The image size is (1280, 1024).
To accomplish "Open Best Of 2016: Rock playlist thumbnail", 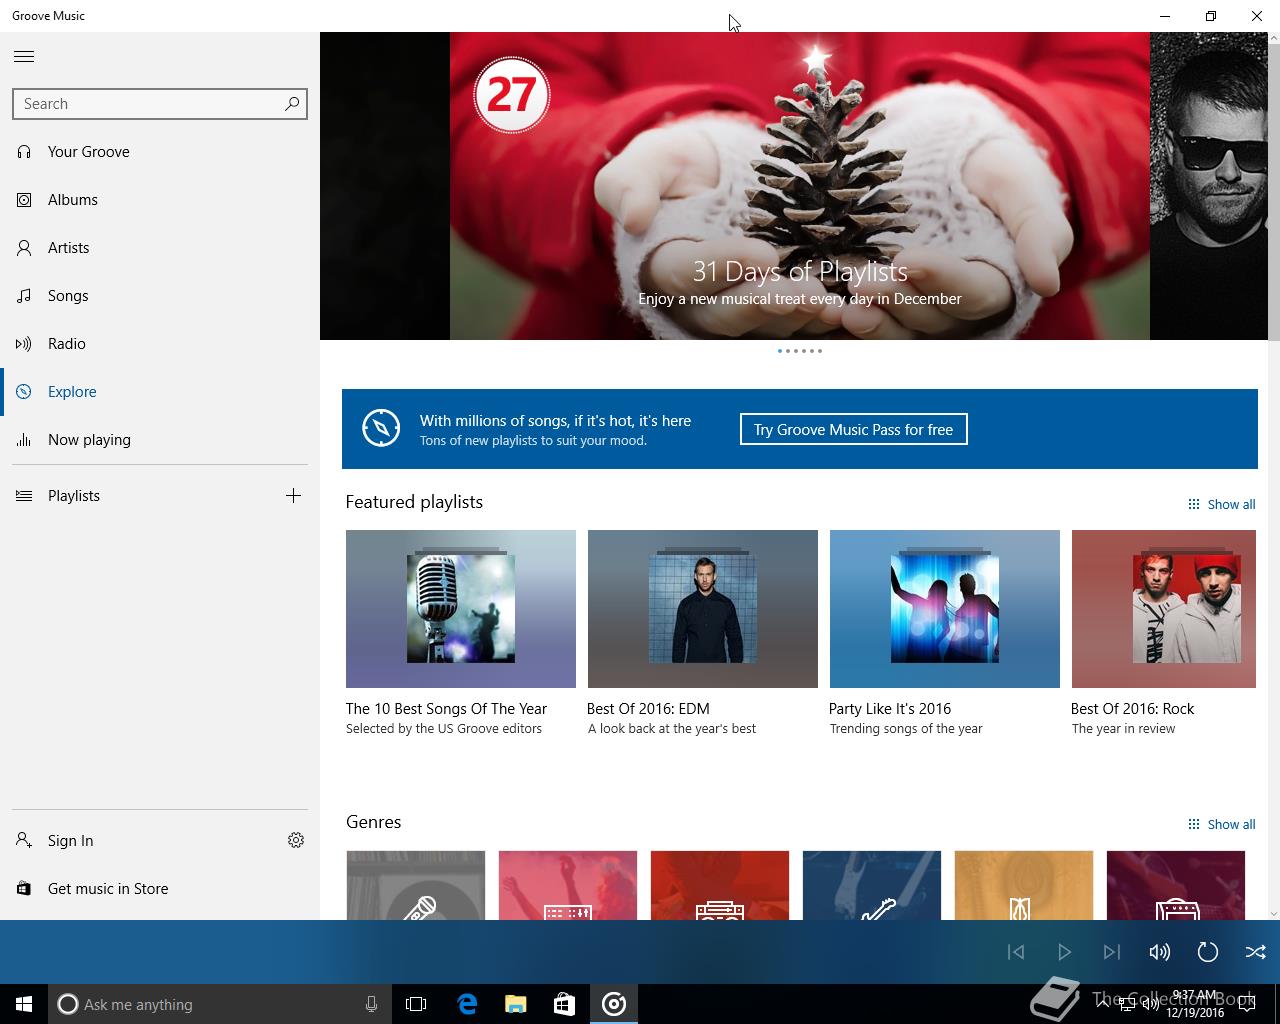I will pyautogui.click(x=1164, y=609).
